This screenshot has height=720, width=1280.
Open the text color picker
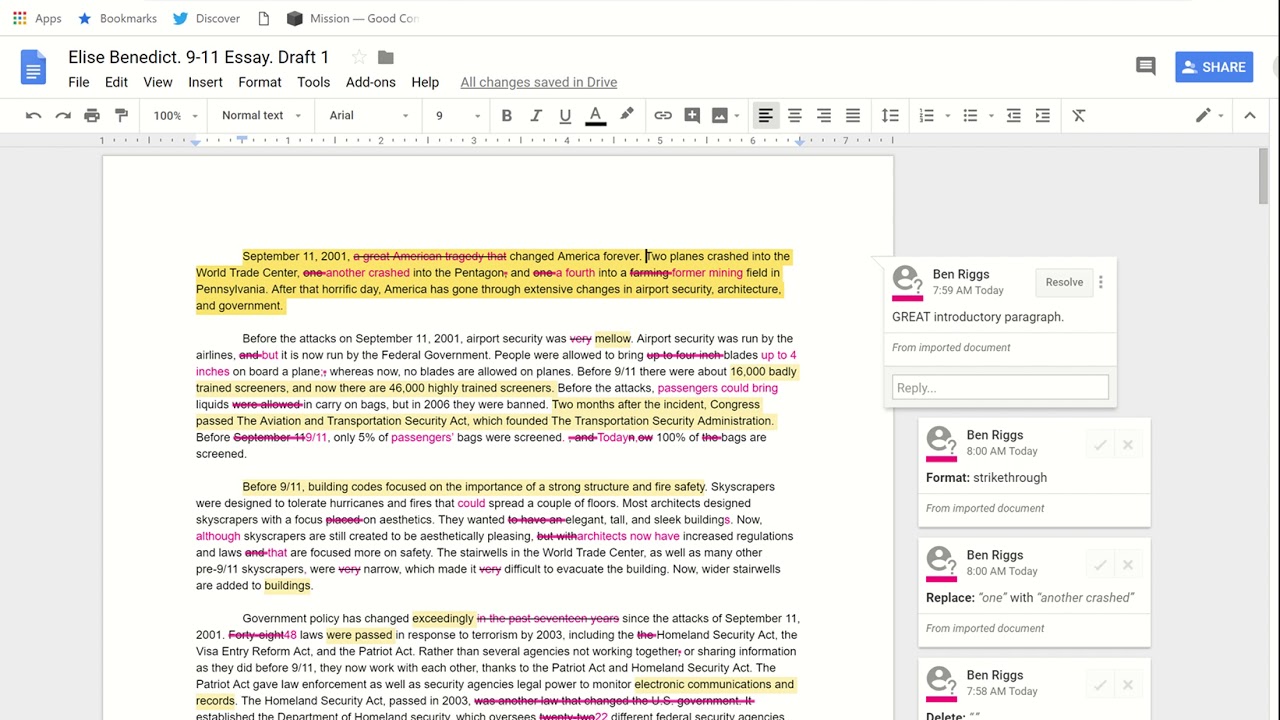click(595, 116)
